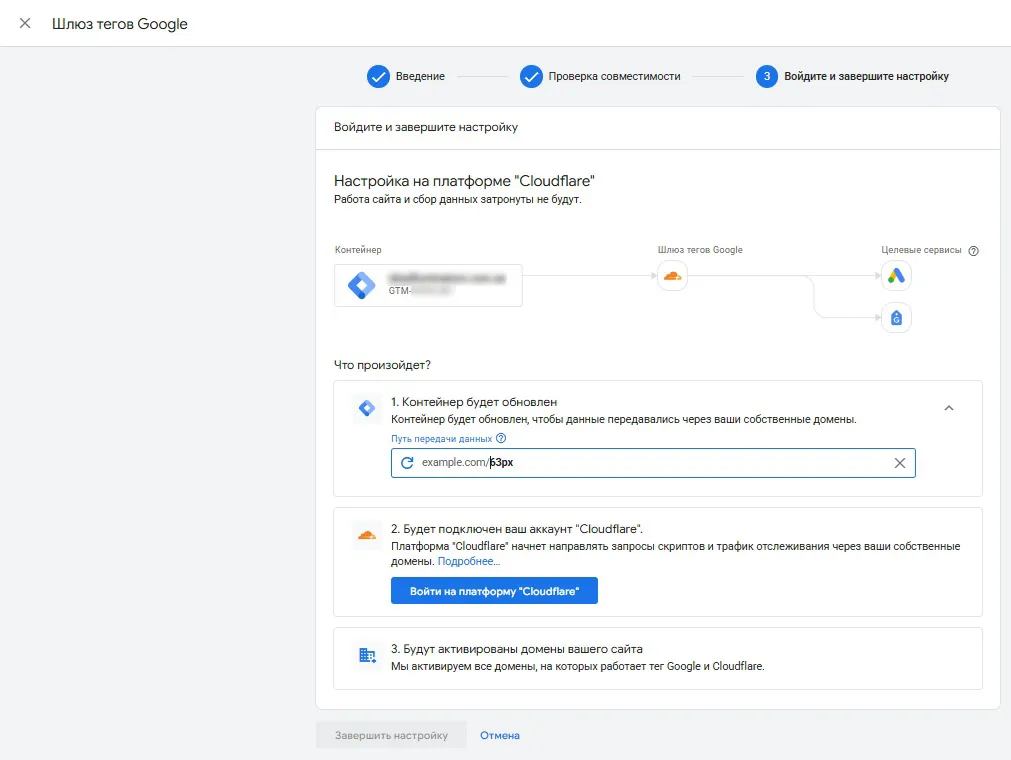Go to the Проверка совместимости step

coord(600,76)
